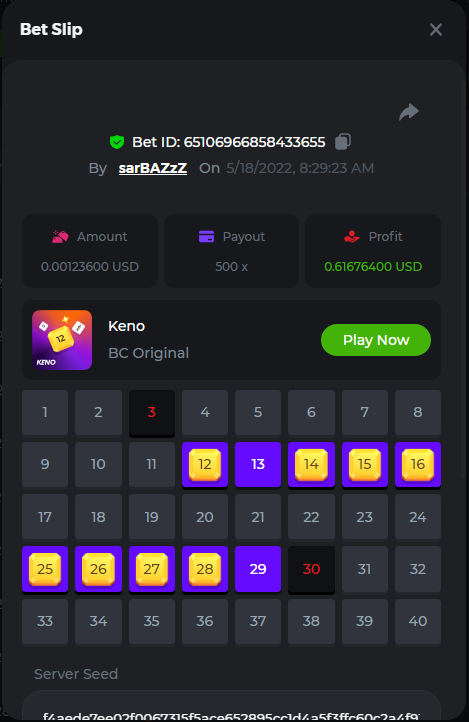Click the Profit hand icon

[x=352, y=237]
